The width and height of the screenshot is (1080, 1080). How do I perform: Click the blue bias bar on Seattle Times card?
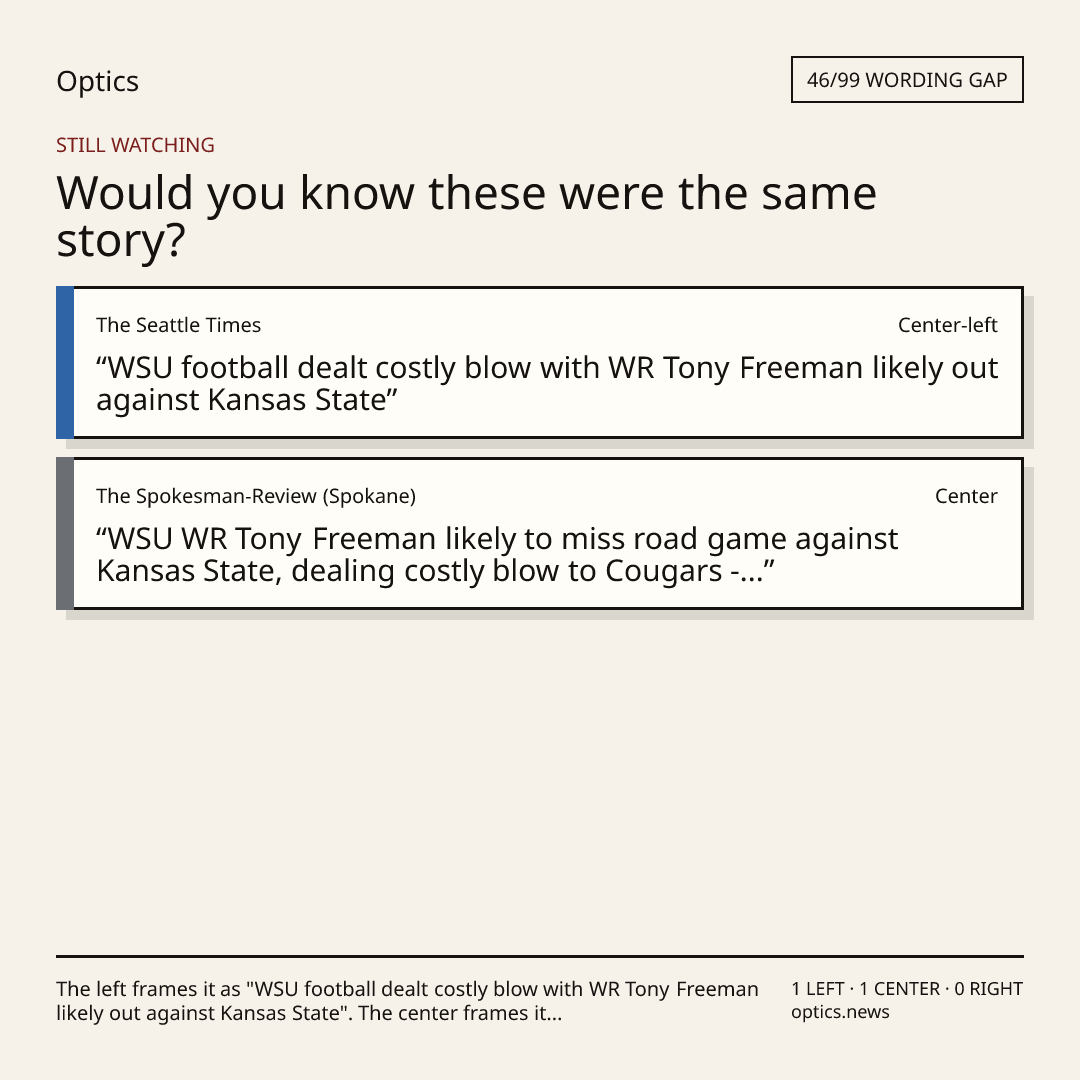(x=65, y=362)
